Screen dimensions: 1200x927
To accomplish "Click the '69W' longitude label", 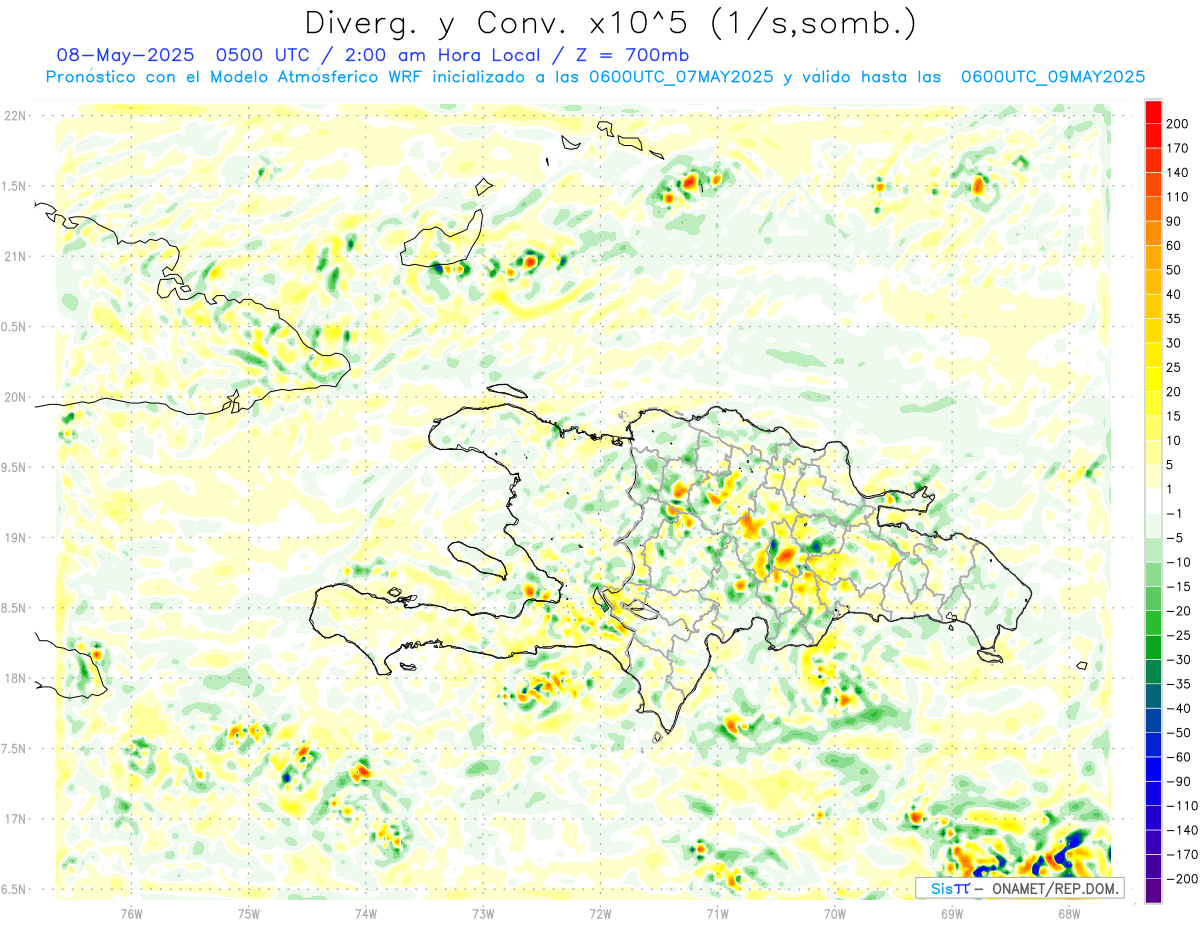I will pos(952,914).
